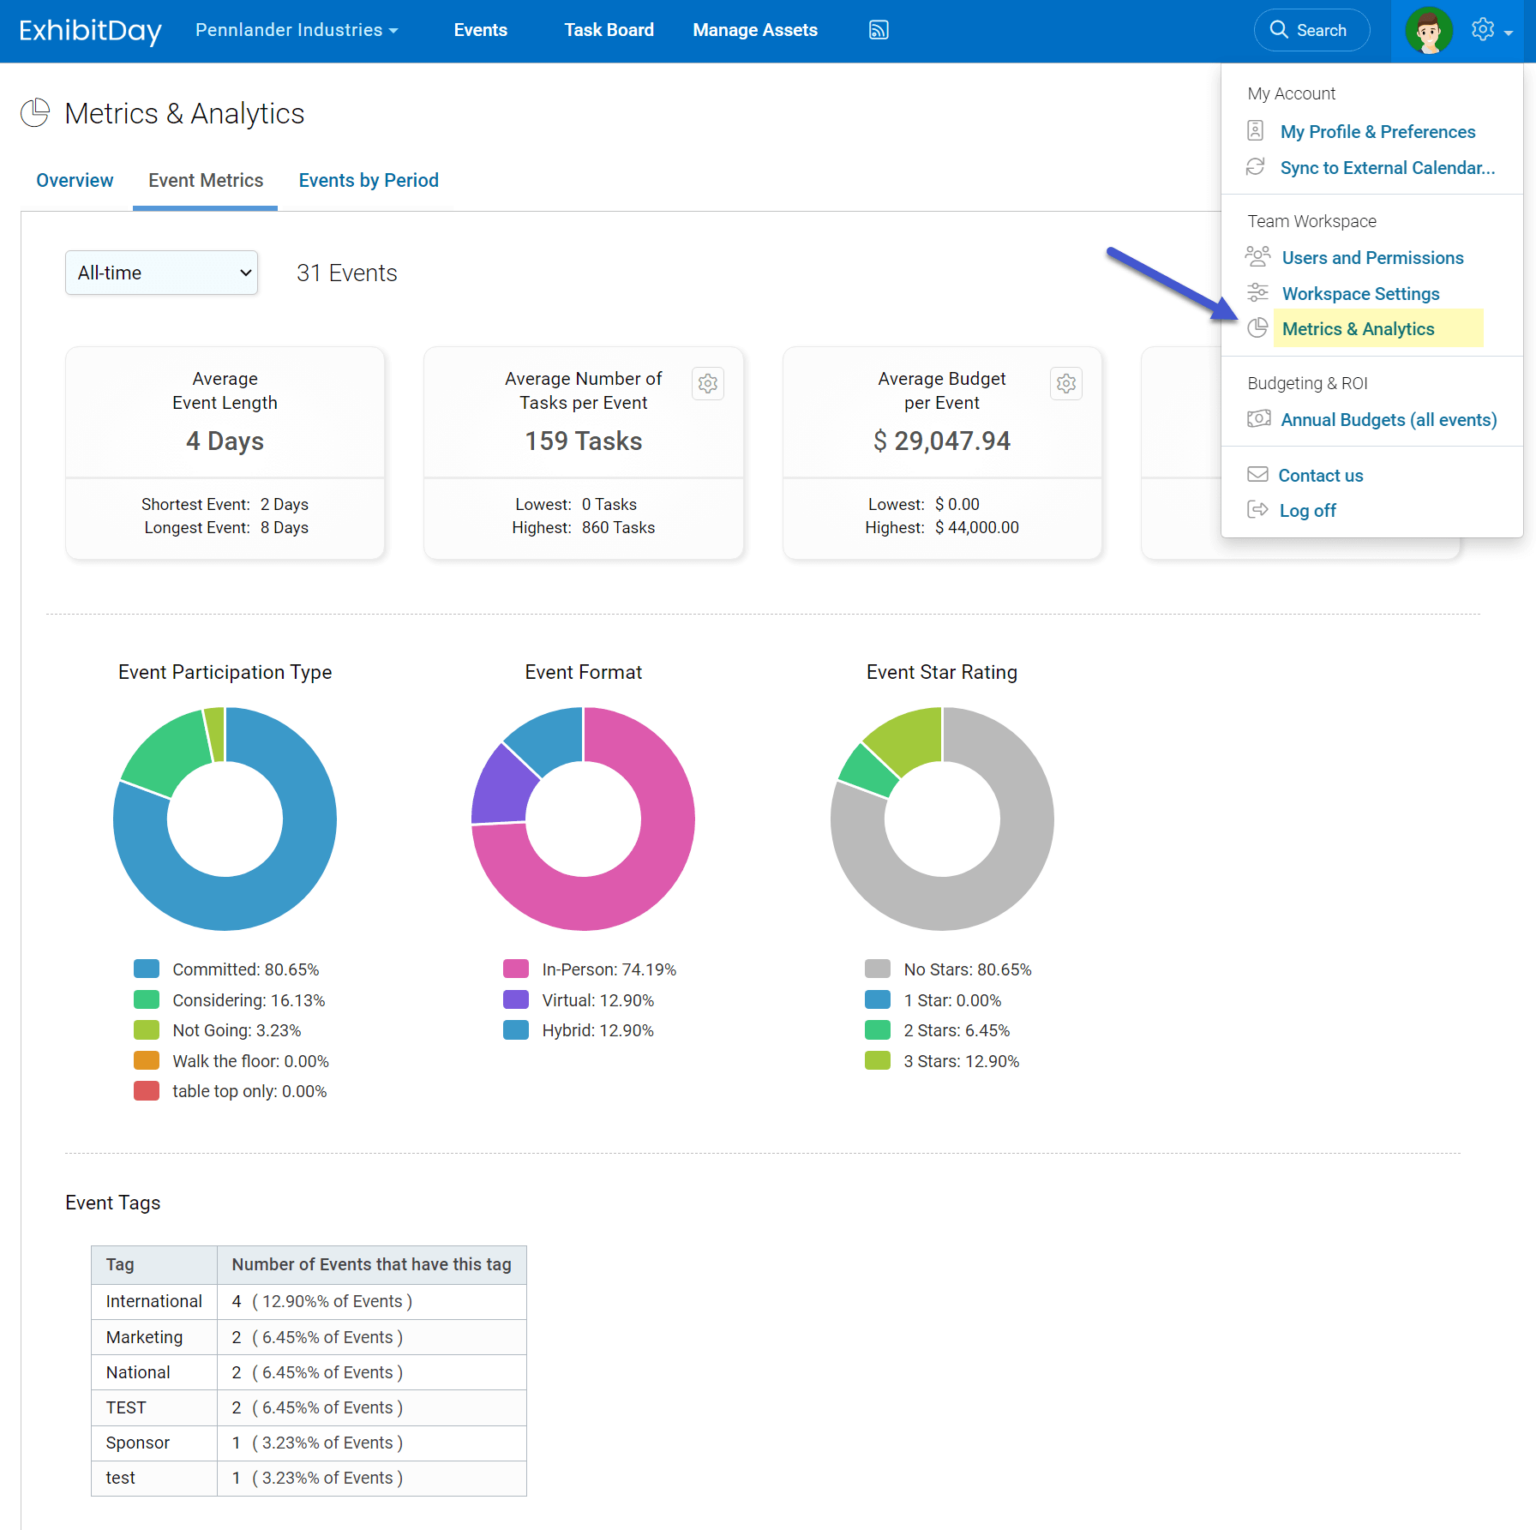Image resolution: width=1536 pixels, height=1530 pixels.
Task: Open the All-time time range dropdown
Action: tap(161, 272)
